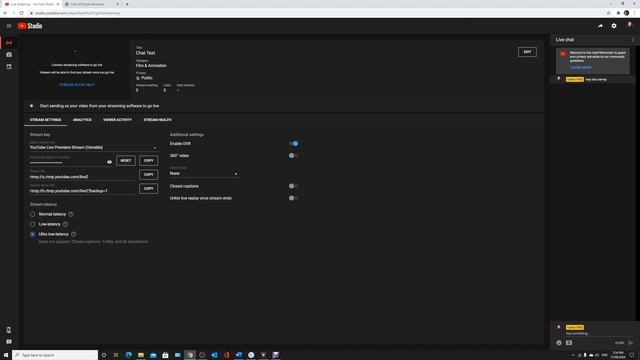Toggle the 360° video switch

[293, 156]
